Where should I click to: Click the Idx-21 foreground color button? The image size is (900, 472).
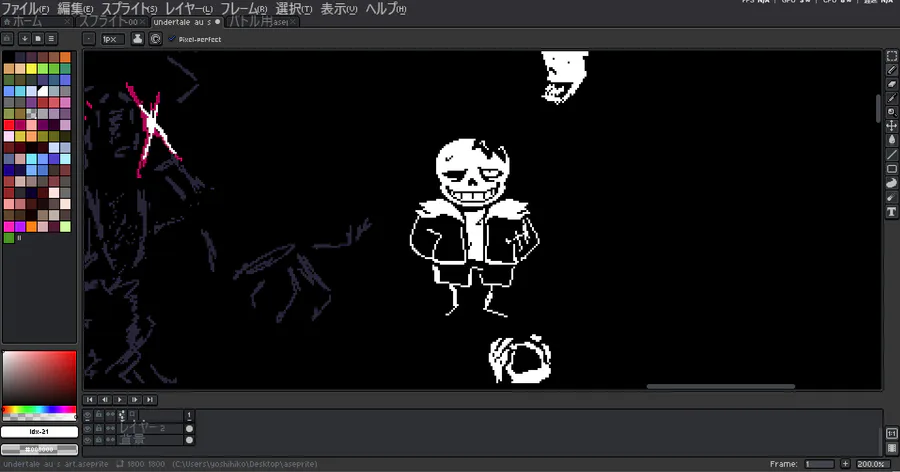click(39, 432)
